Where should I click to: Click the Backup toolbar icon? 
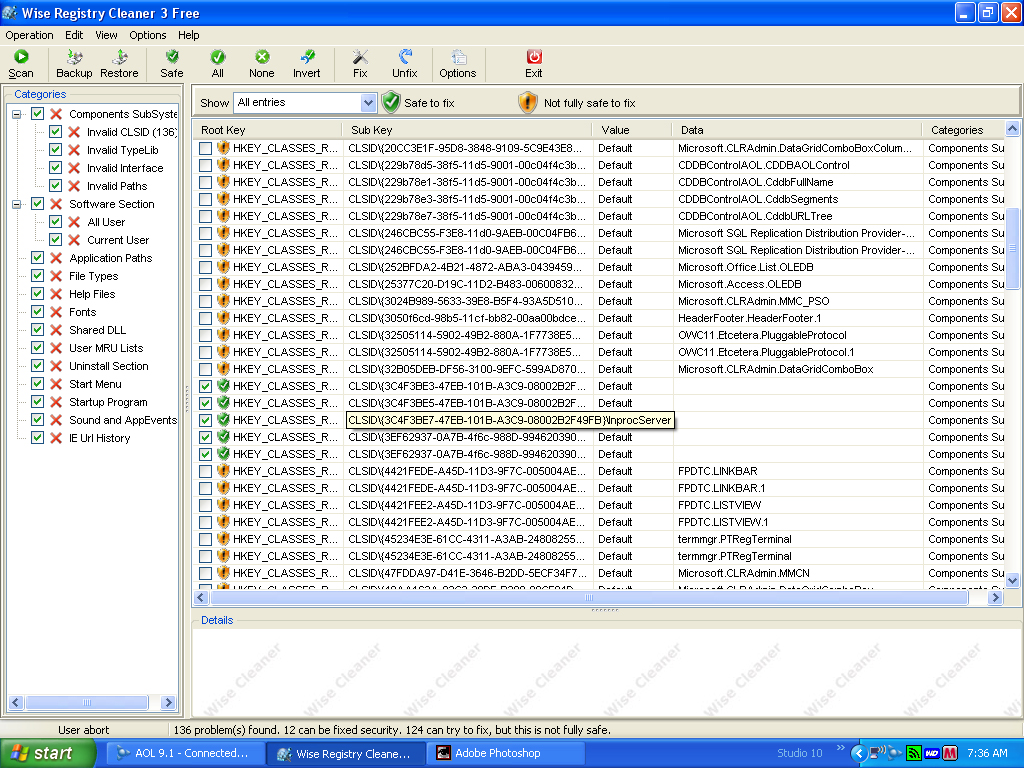(74, 57)
